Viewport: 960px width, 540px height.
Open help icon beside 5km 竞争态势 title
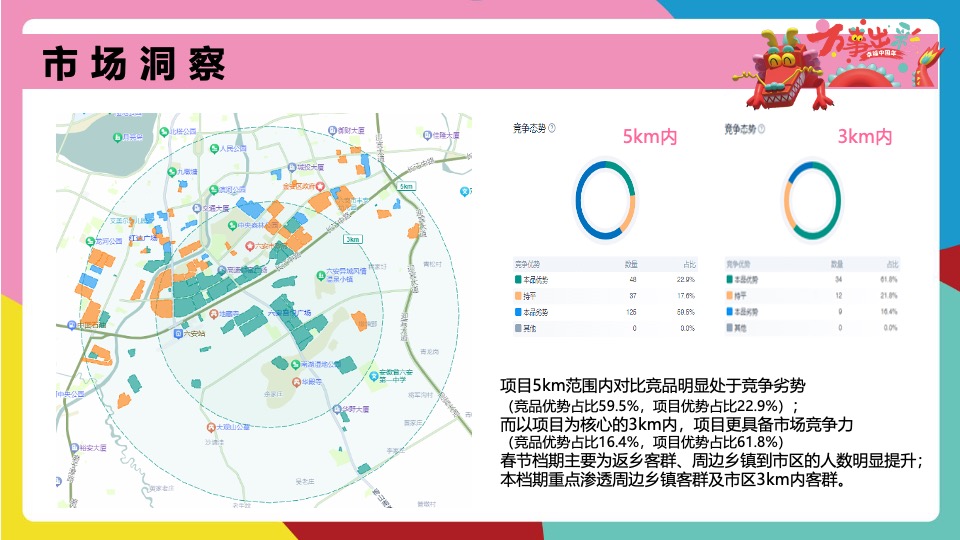pyautogui.click(x=552, y=128)
